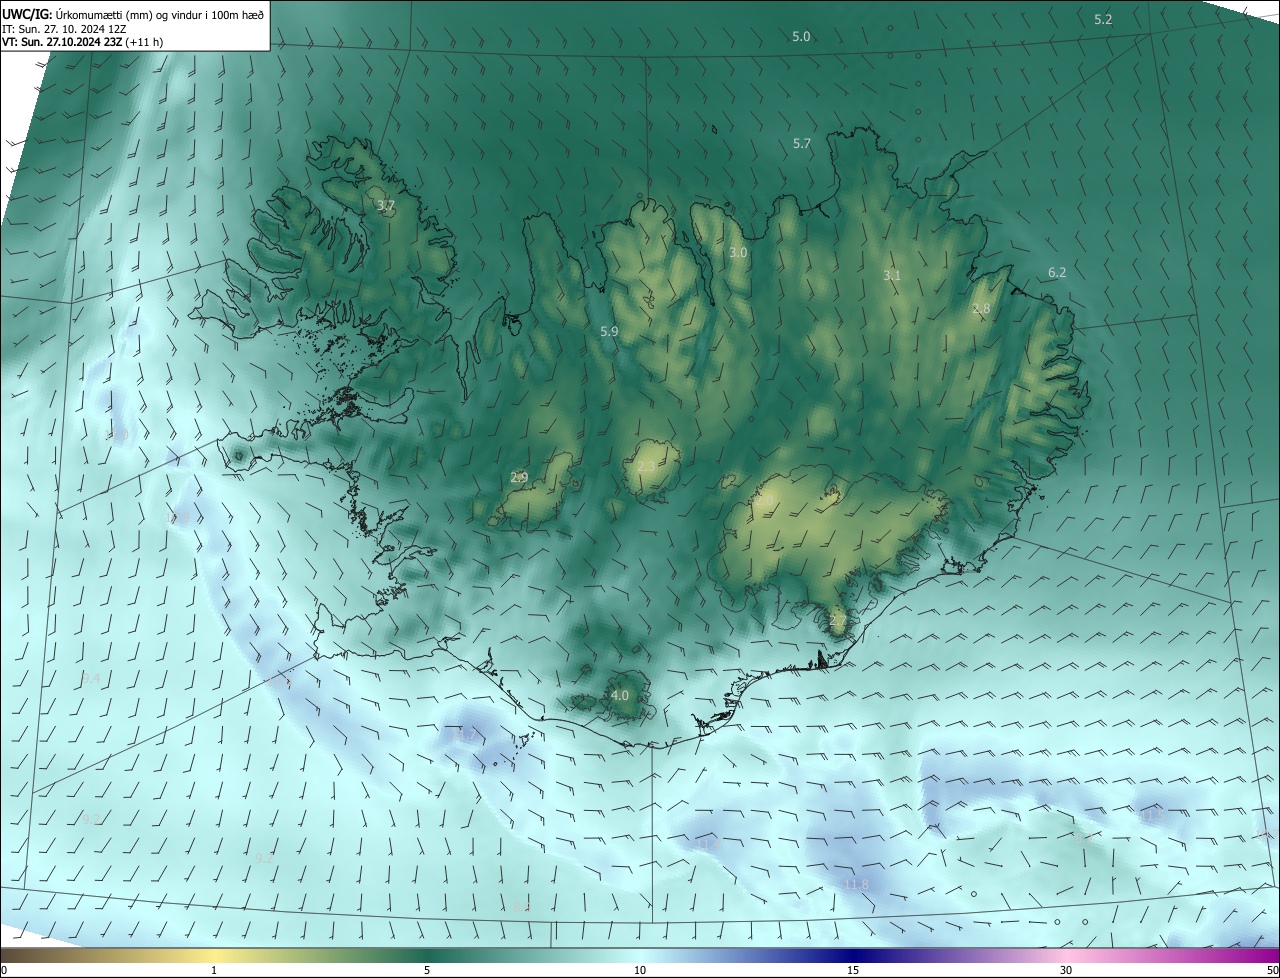Click the 3.0 value label in north Iceland
1280x978 pixels.
pyautogui.click(x=738, y=254)
